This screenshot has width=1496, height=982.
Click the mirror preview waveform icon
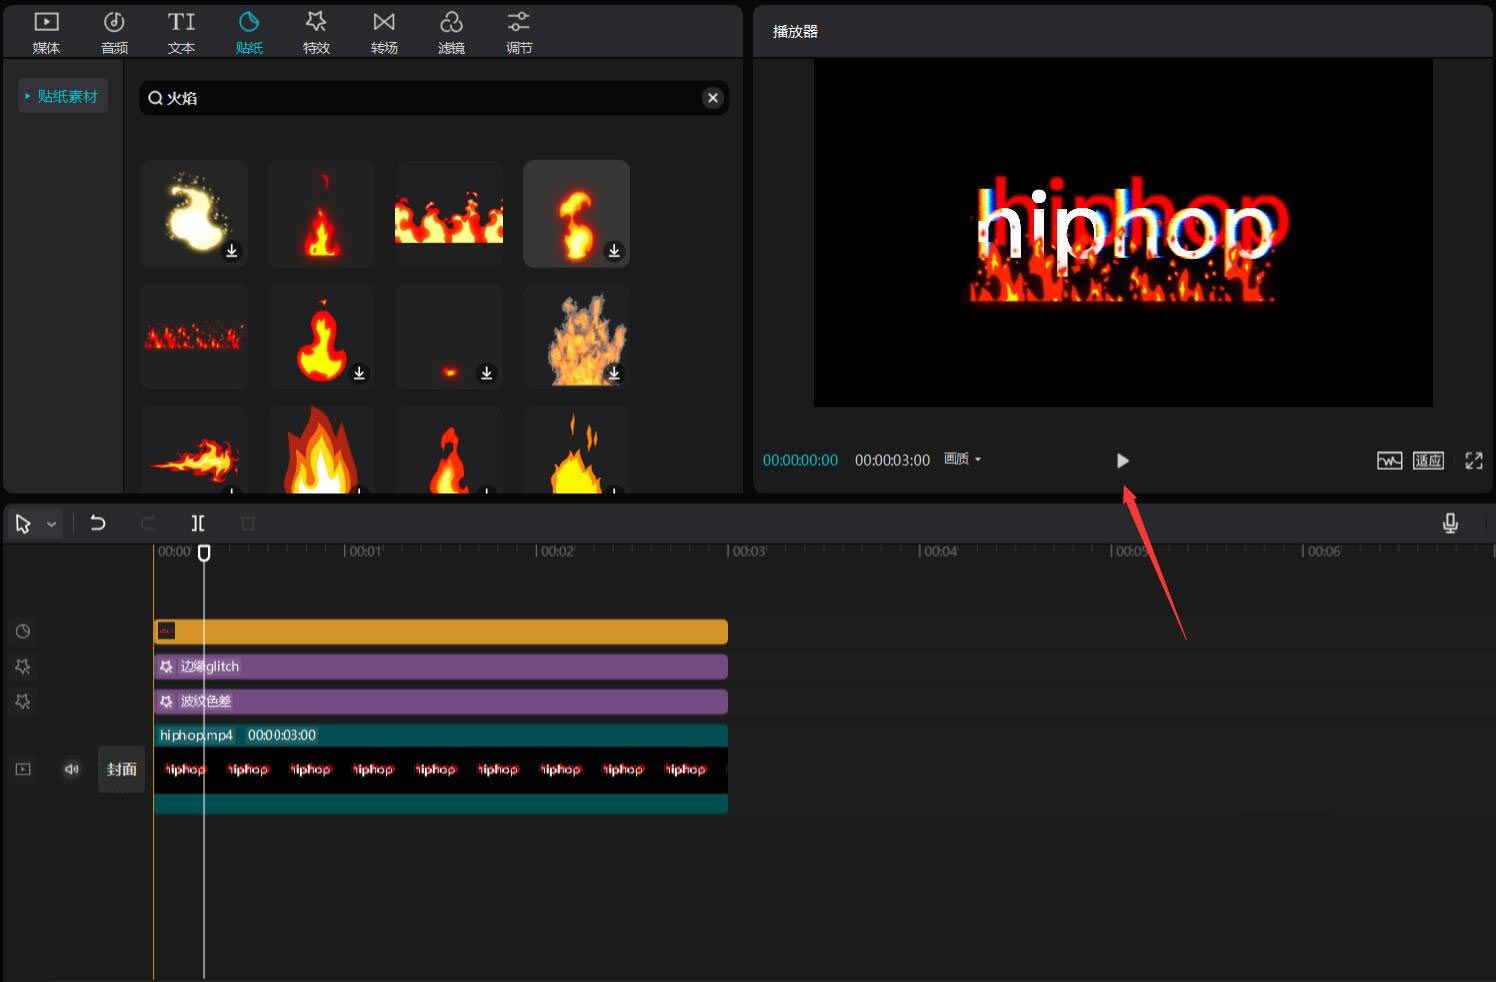tap(1389, 460)
